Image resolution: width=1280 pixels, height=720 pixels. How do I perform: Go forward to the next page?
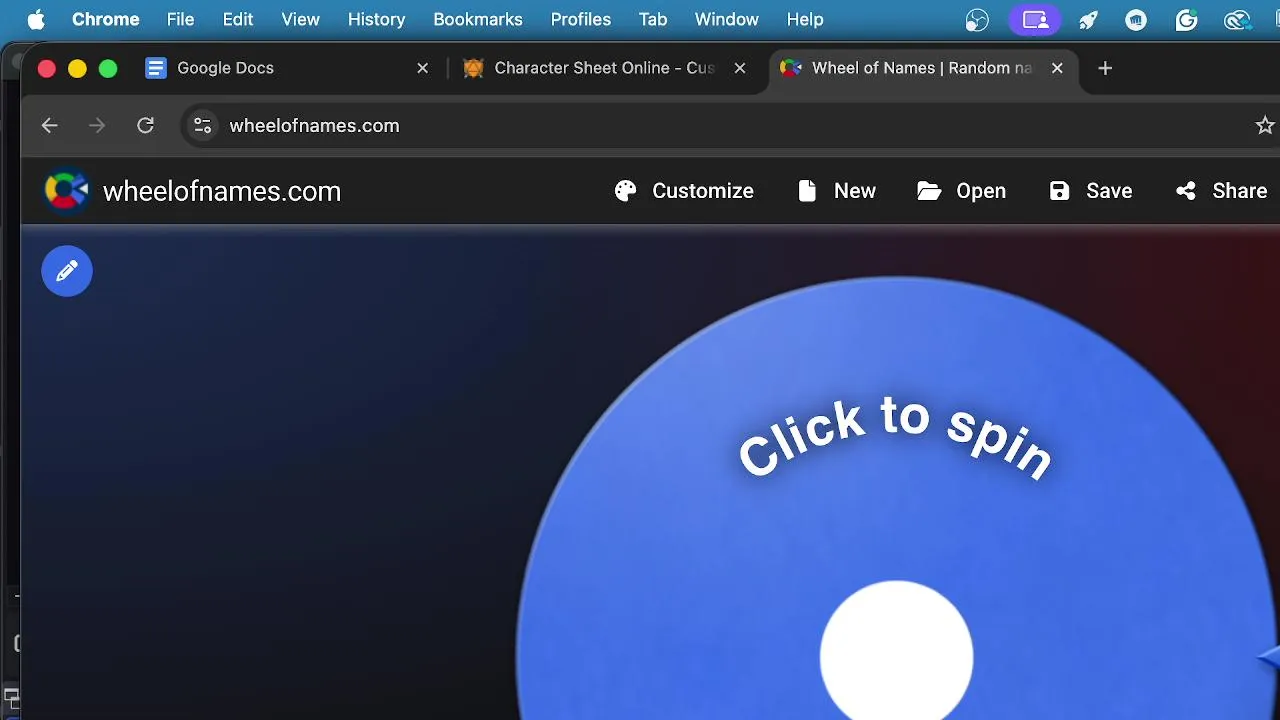[97, 125]
